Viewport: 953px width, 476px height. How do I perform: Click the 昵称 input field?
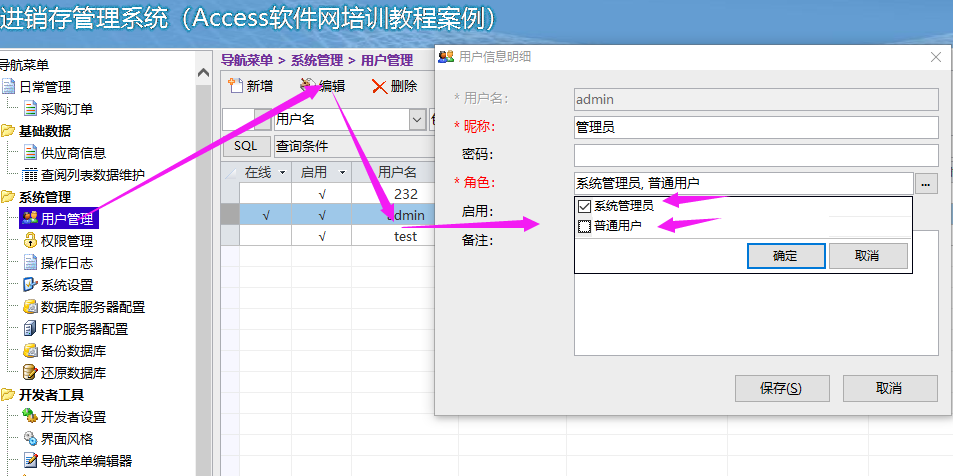756,128
